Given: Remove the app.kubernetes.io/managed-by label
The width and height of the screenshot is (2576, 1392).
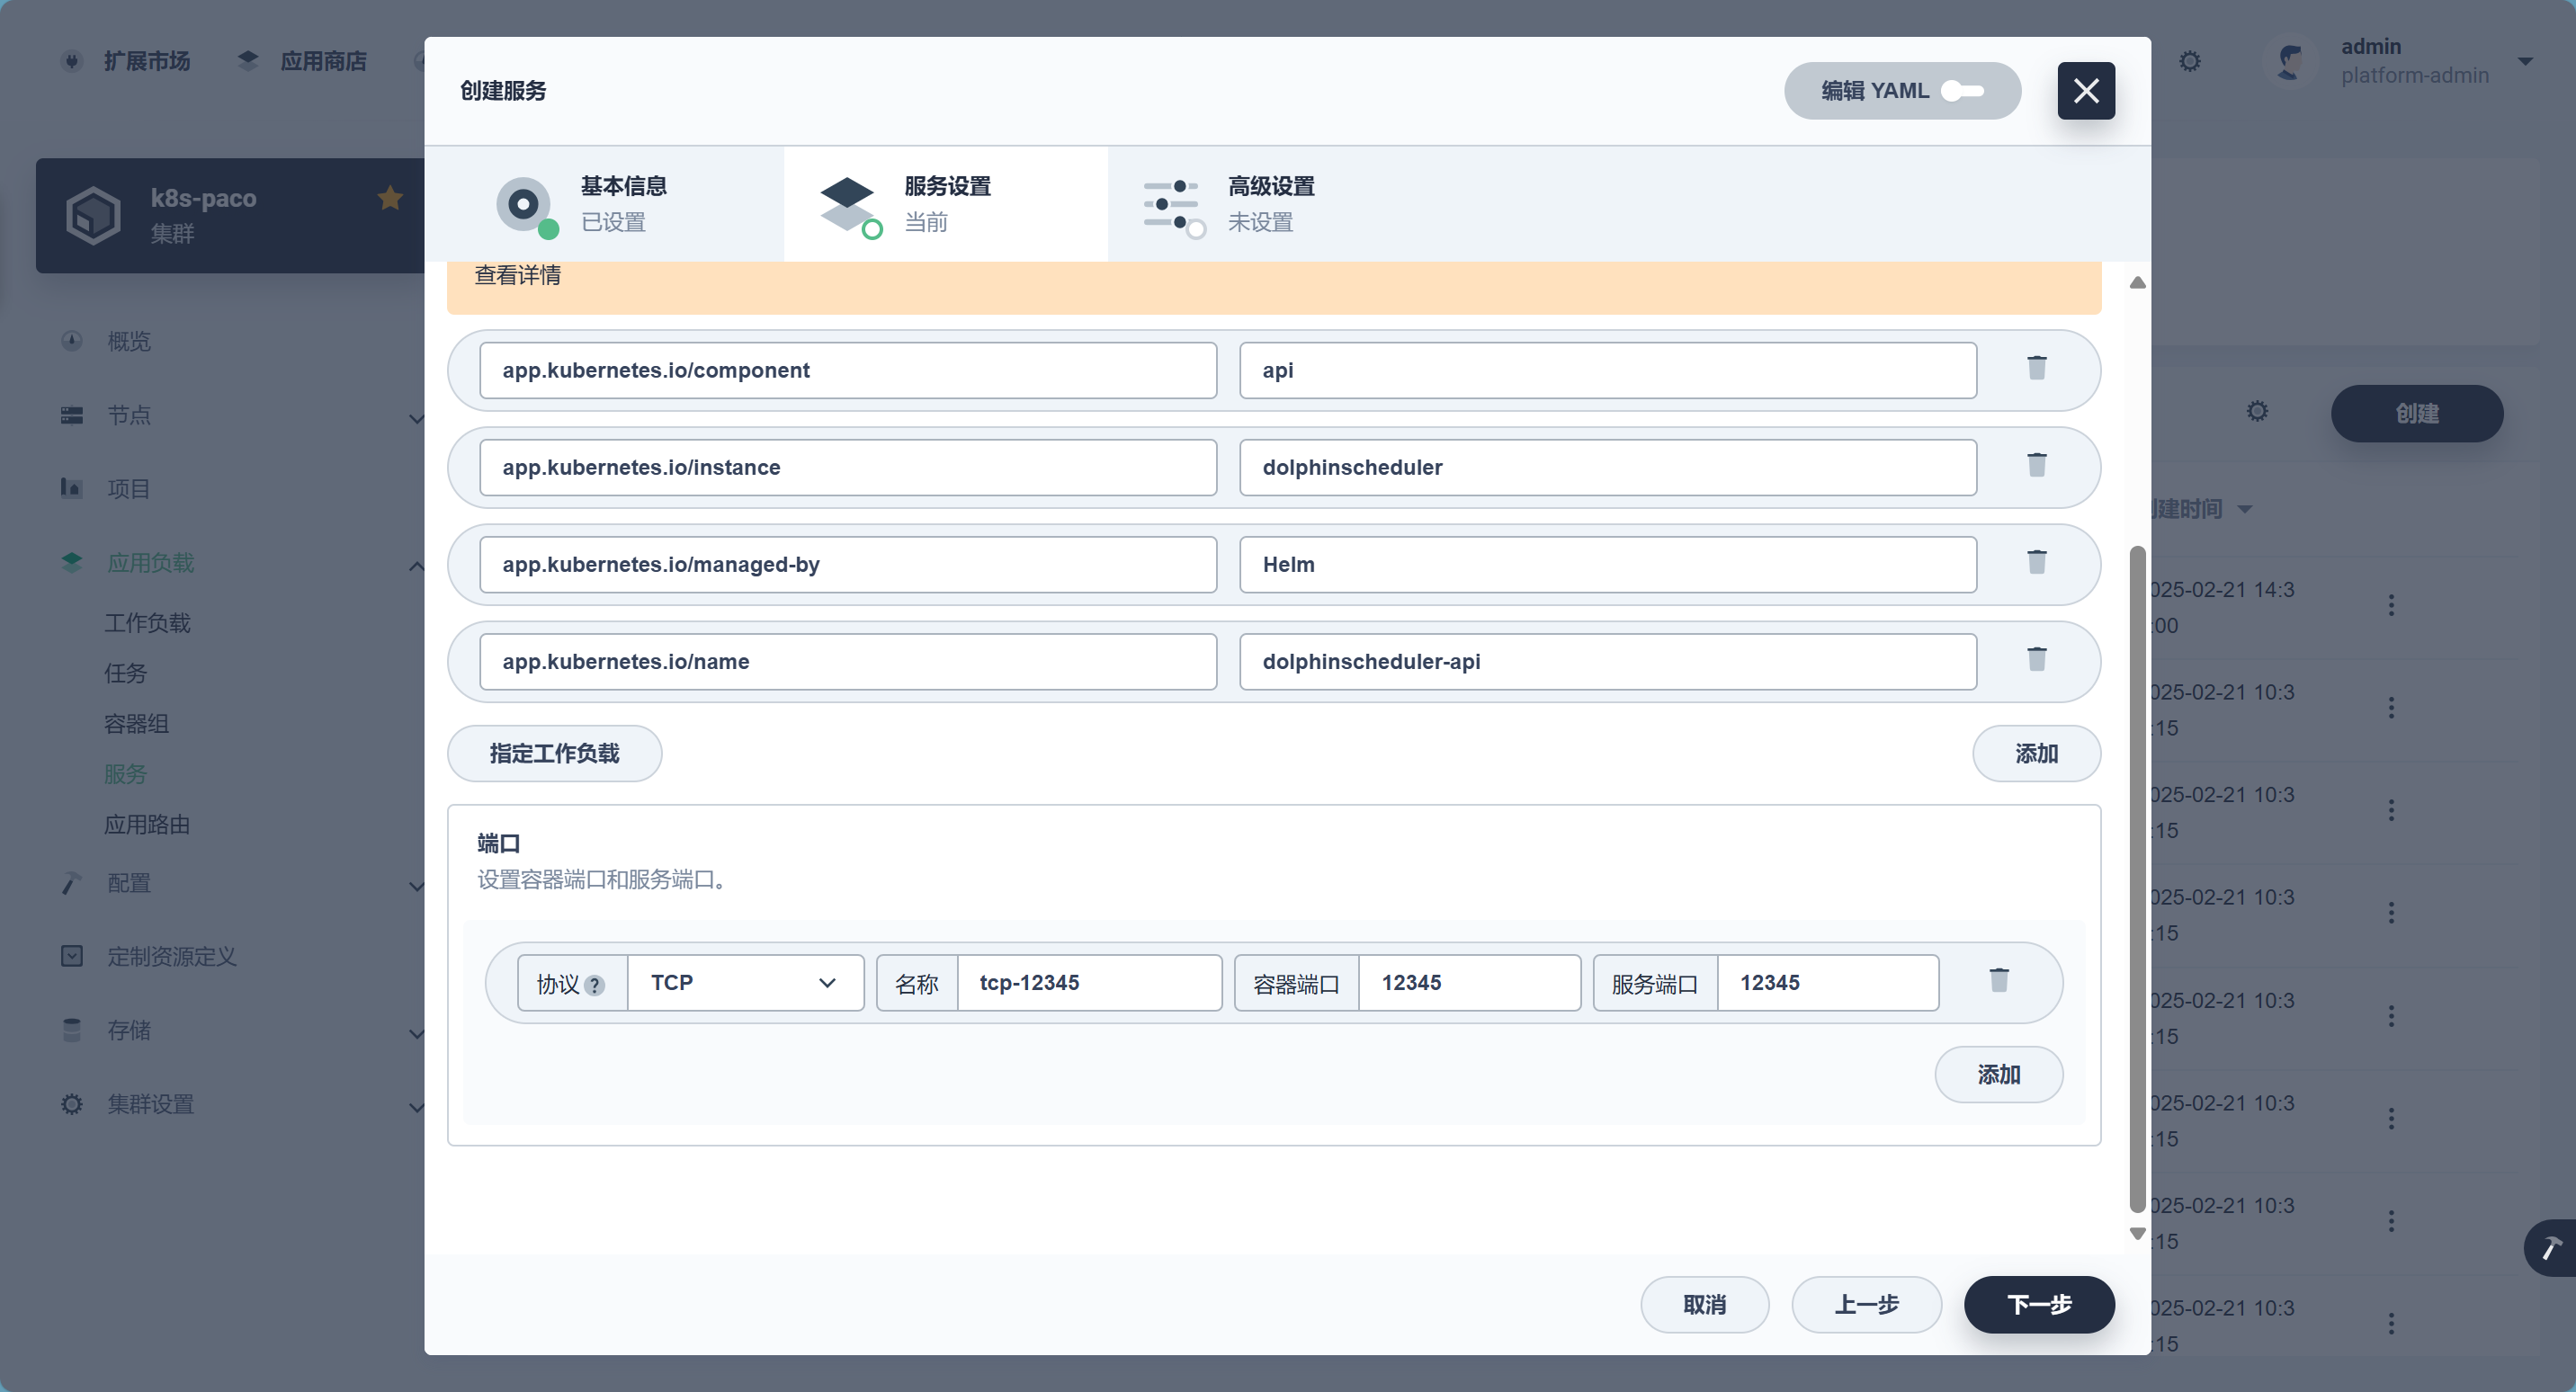Looking at the screenshot, I should [2036, 562].
